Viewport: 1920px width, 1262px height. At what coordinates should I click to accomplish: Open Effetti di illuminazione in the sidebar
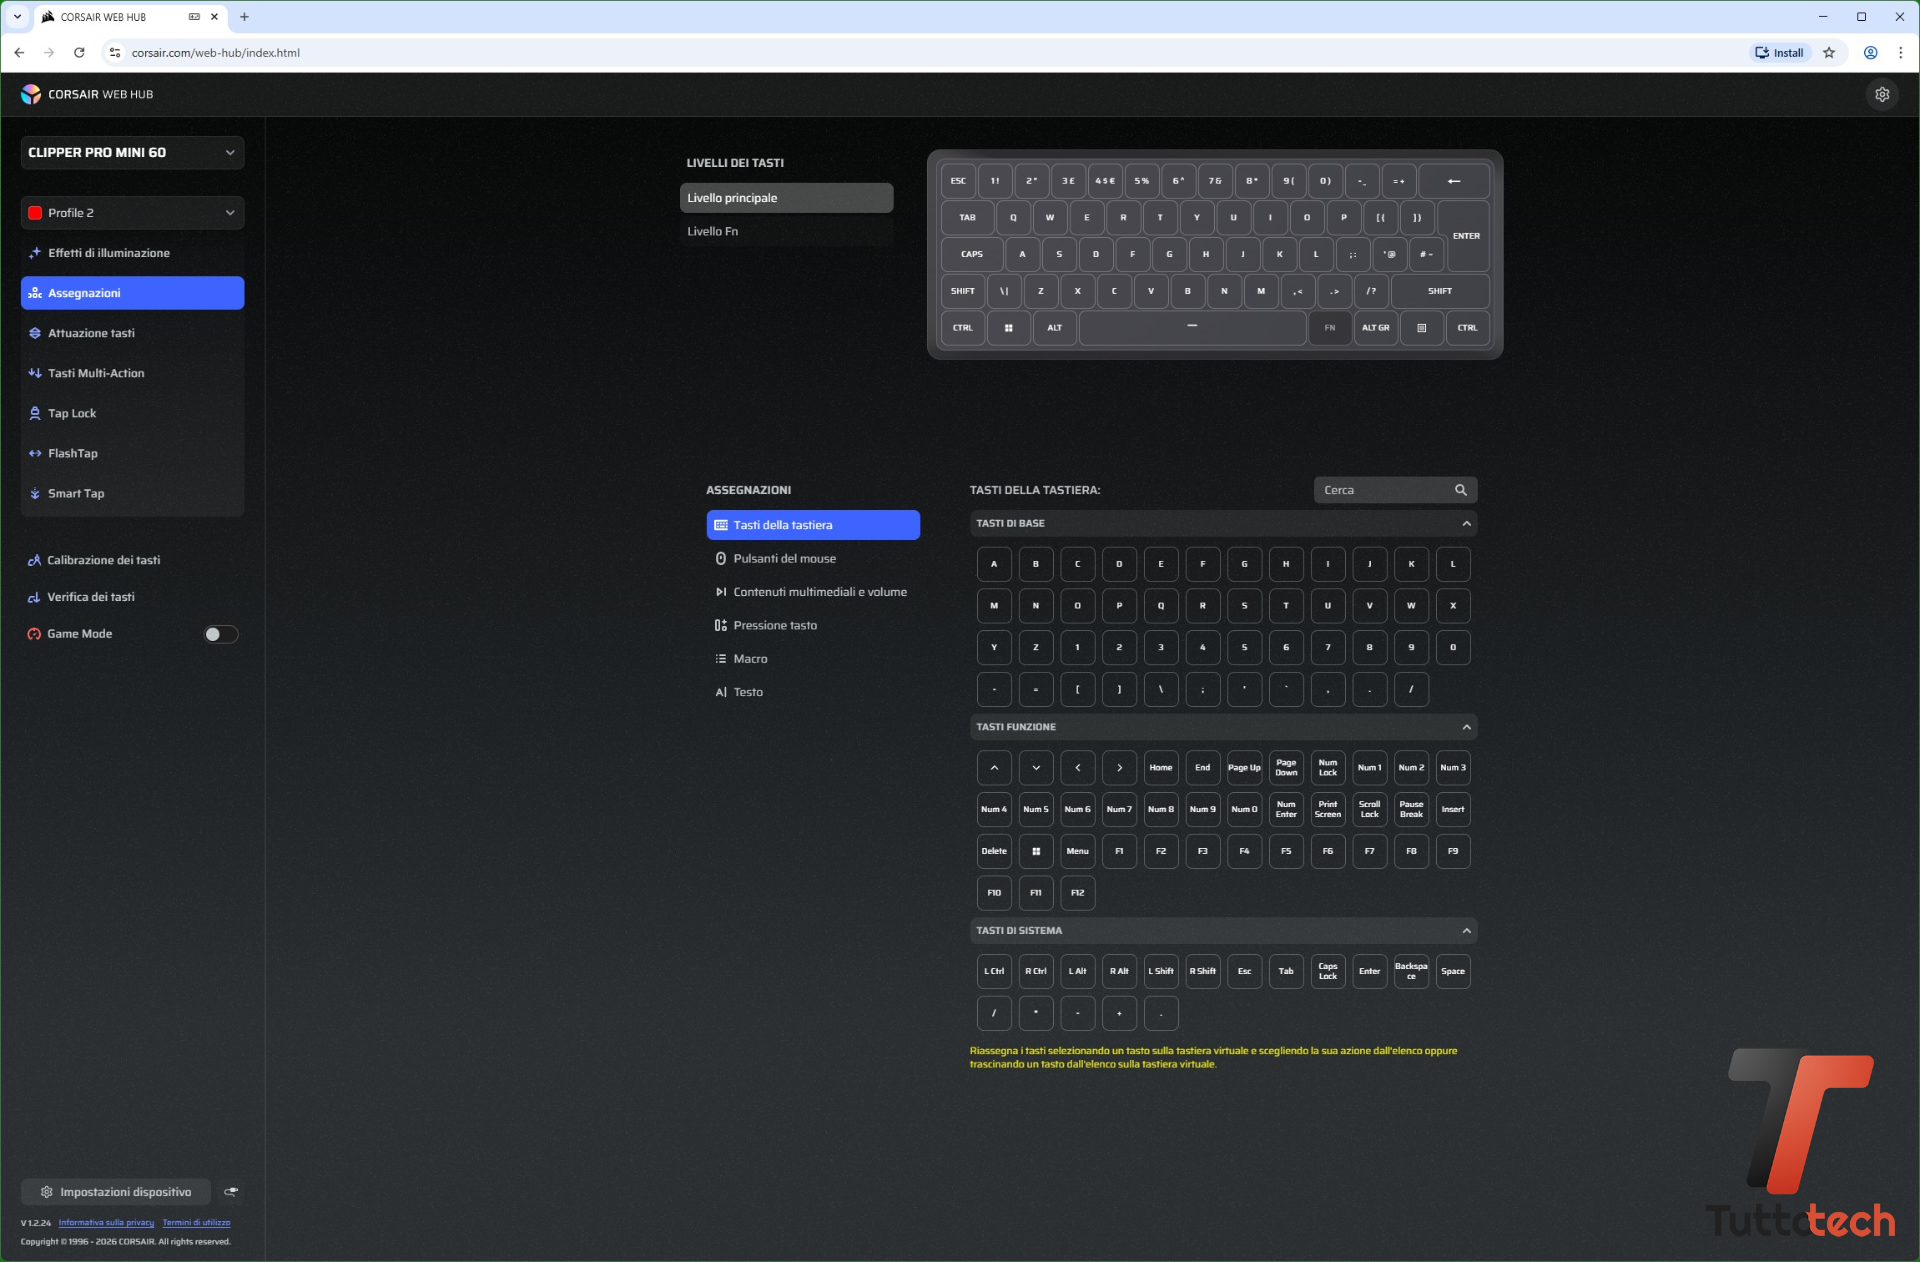click(132, 253)
